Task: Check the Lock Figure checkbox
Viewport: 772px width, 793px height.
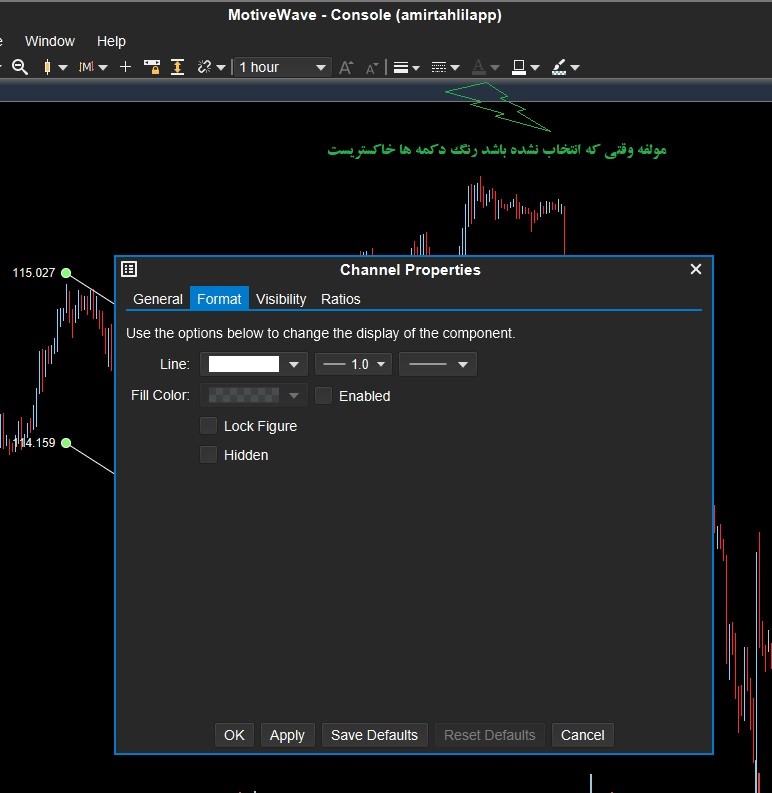Action: [x=208, y=426]
